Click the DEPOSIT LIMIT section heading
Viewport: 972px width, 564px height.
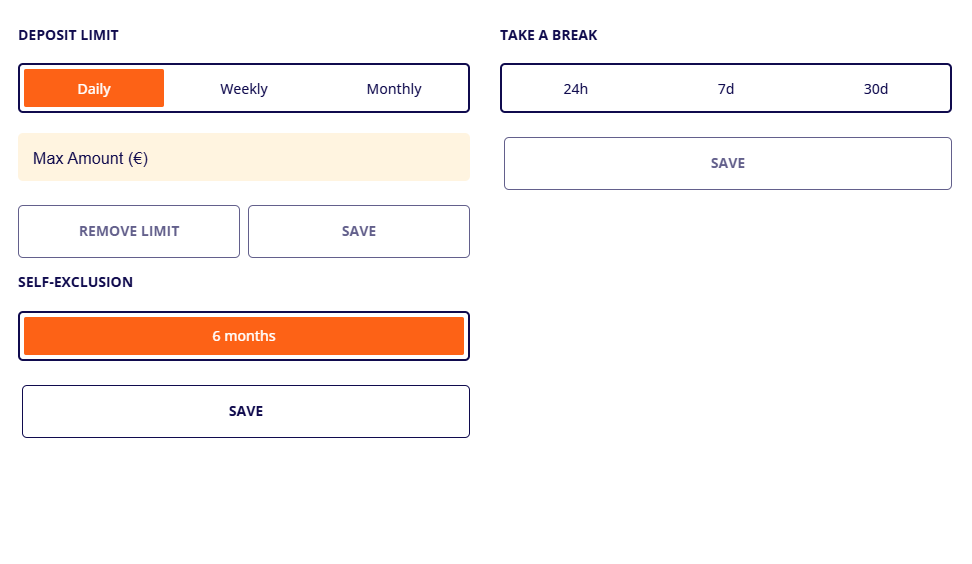(68, 35)
